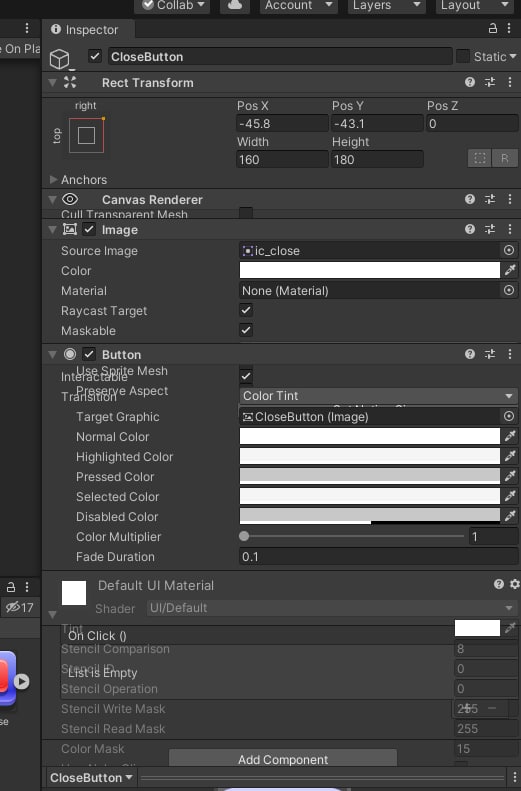Click the cloud services icon

point(235,5)
